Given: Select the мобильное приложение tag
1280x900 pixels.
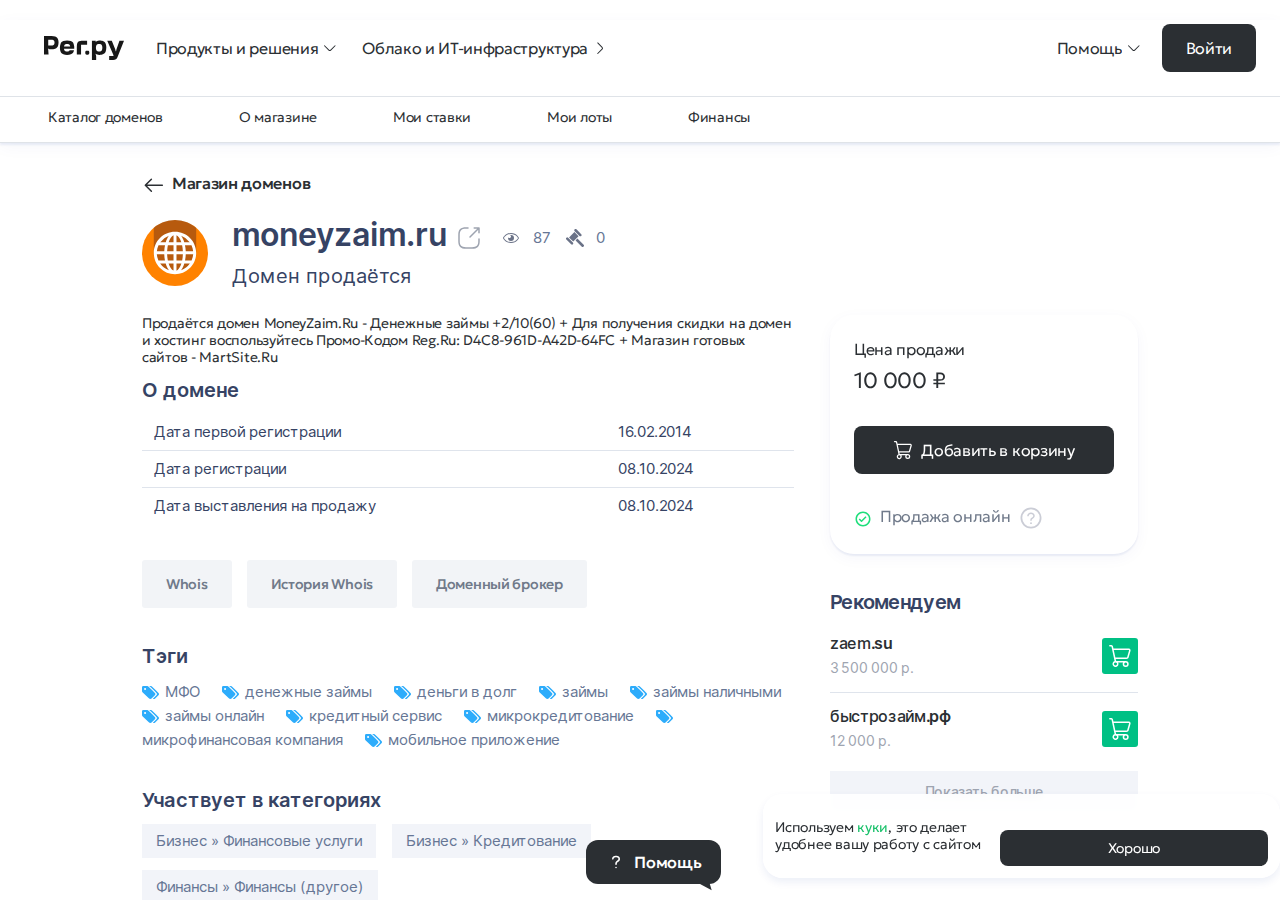Looking at the screenshot, I should [x=474, y=740].
